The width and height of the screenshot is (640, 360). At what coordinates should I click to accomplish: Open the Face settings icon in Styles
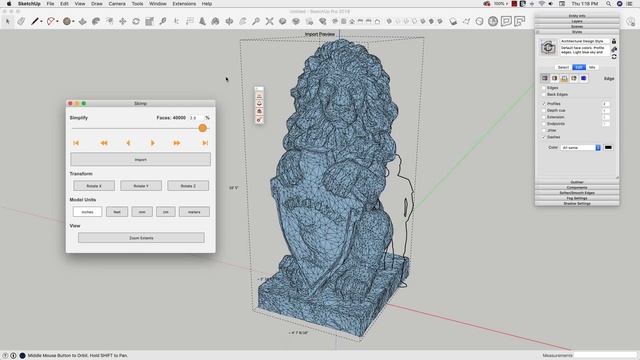(x=555, y=78)
